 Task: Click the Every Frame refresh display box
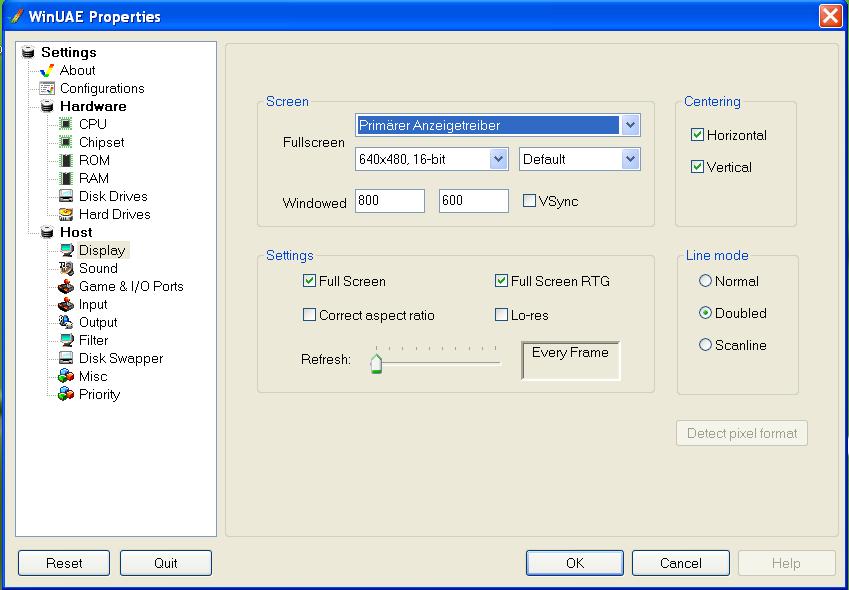(571, 360)
